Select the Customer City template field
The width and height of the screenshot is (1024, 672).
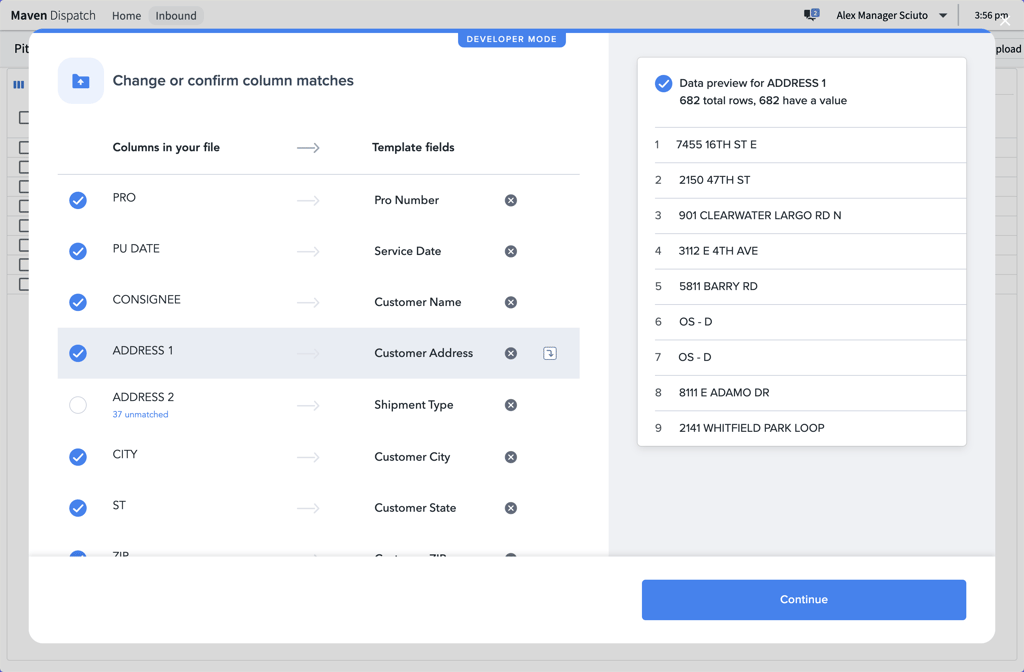coord(412,457)
